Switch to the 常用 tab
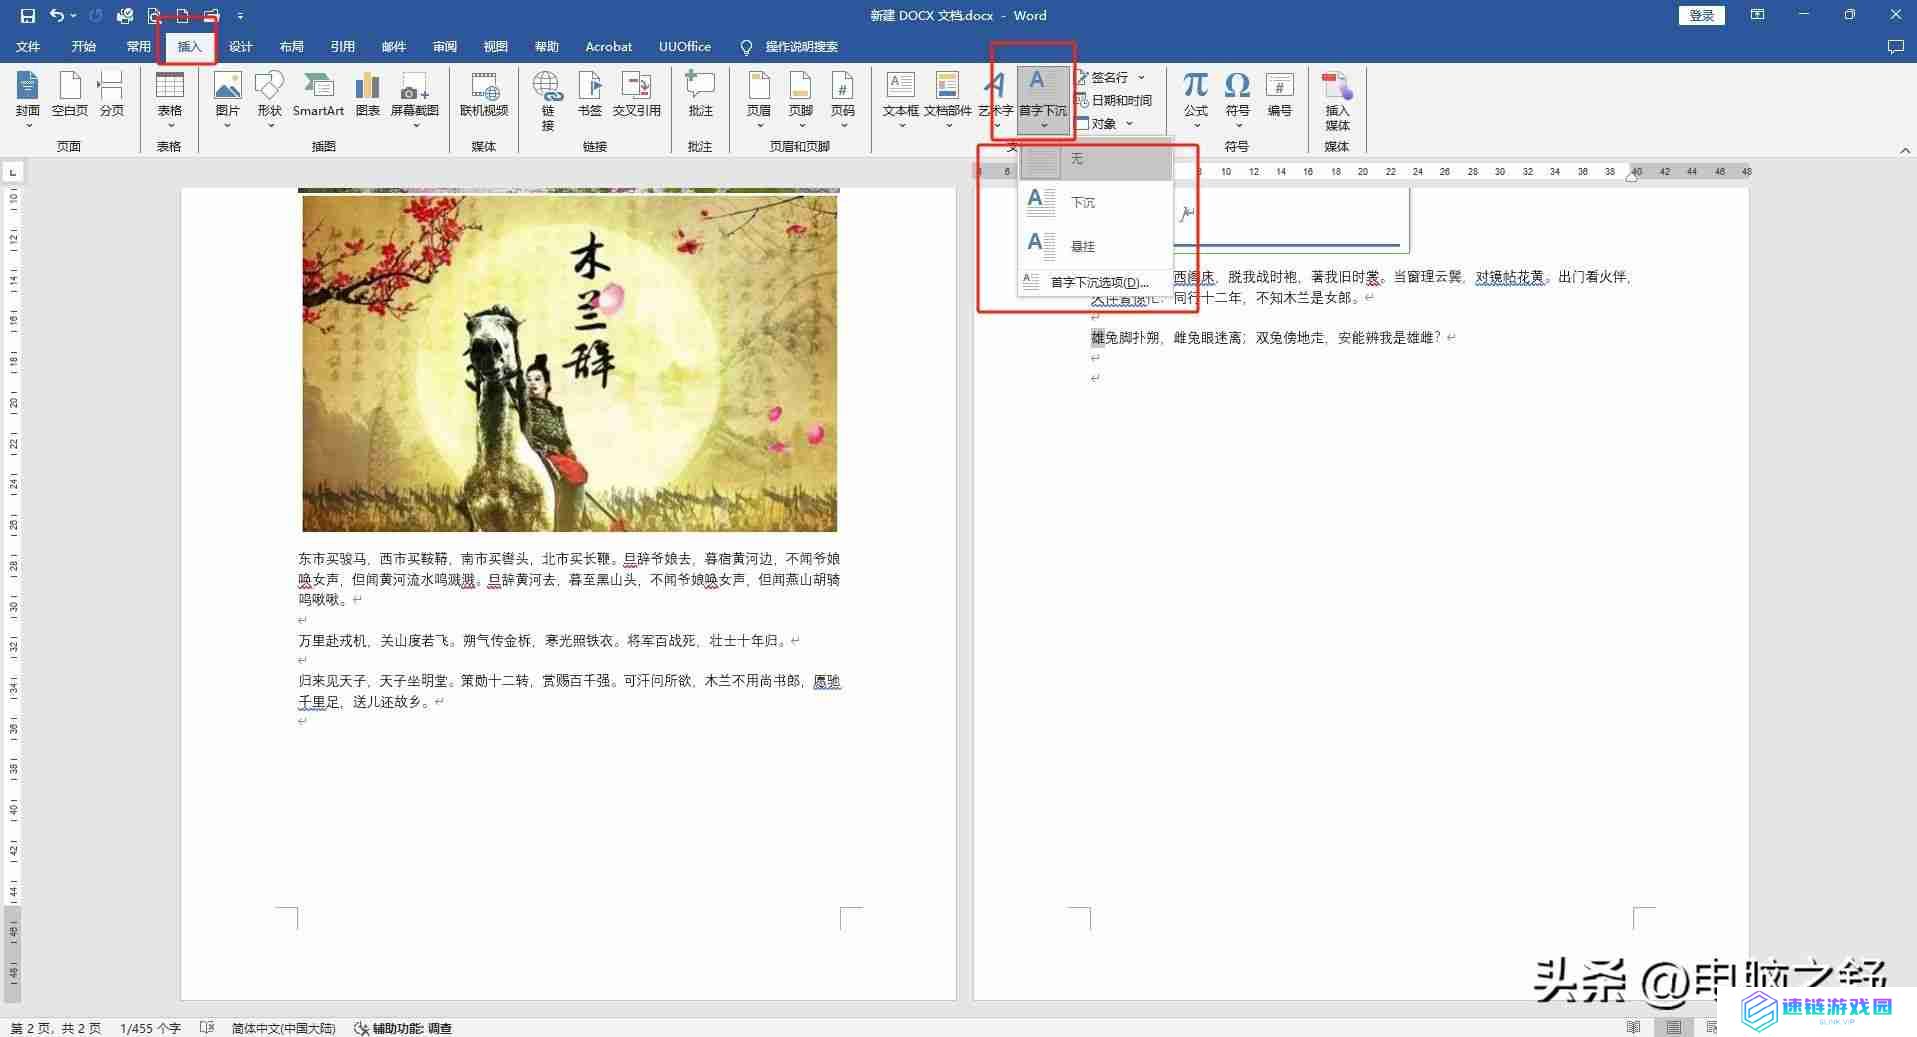The height and width of the screenshot is (1037, 1917). pos(138,47)
